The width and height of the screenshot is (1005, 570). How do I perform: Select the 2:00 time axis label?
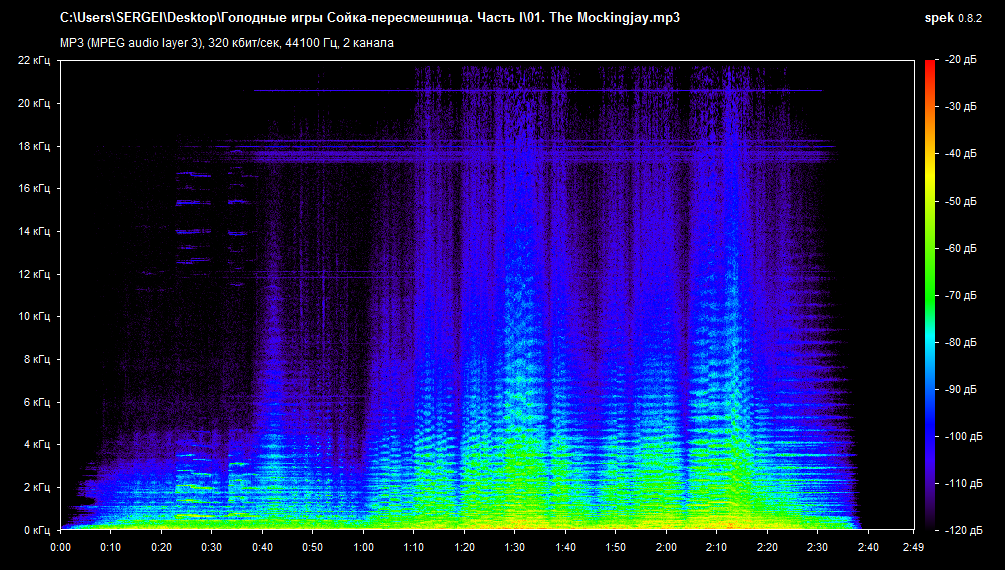click(666, 547)
